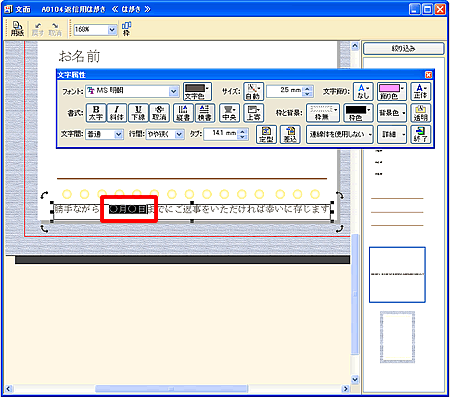Open the zoom percentage dropdown
The height and width of the screenshot is (397, 450).
click(x=112, y=30)
